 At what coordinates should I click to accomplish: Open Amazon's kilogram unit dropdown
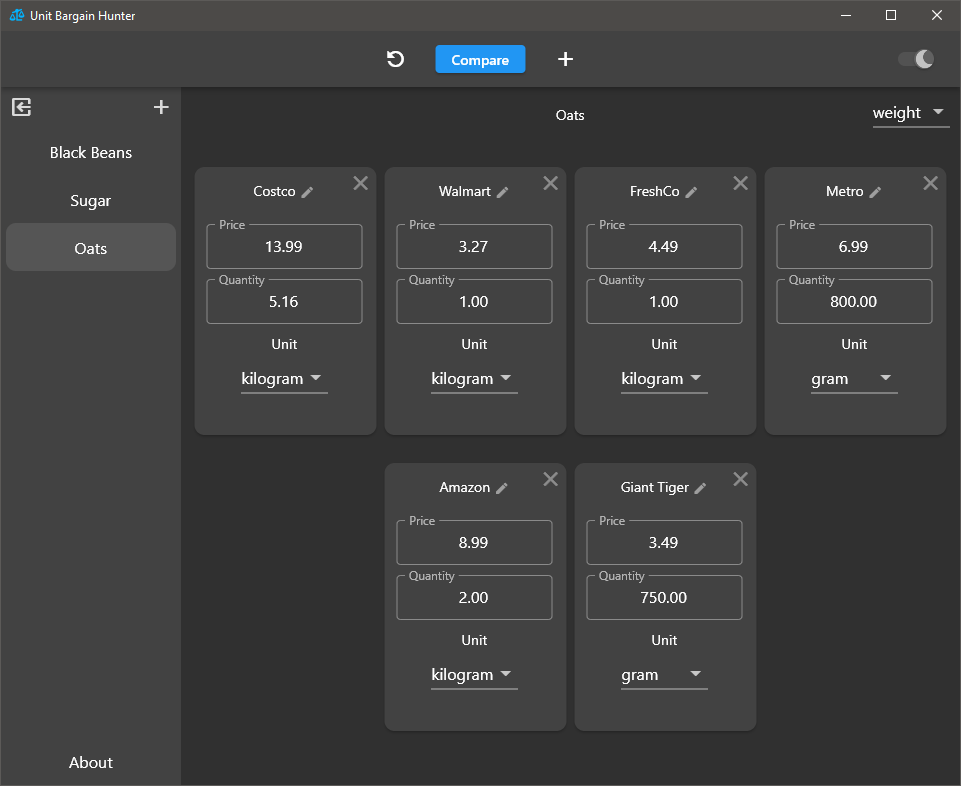click(x=474, y=675)
